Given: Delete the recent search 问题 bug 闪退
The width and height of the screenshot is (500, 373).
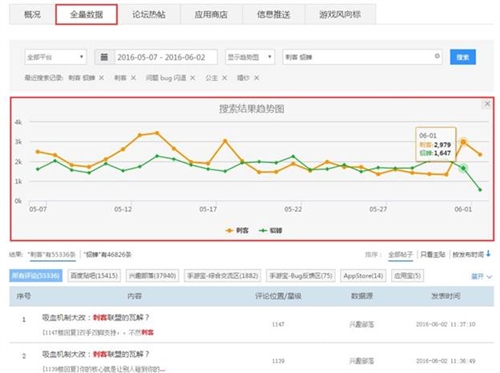Looking at the screenshot, I should (x=193, y=78).
